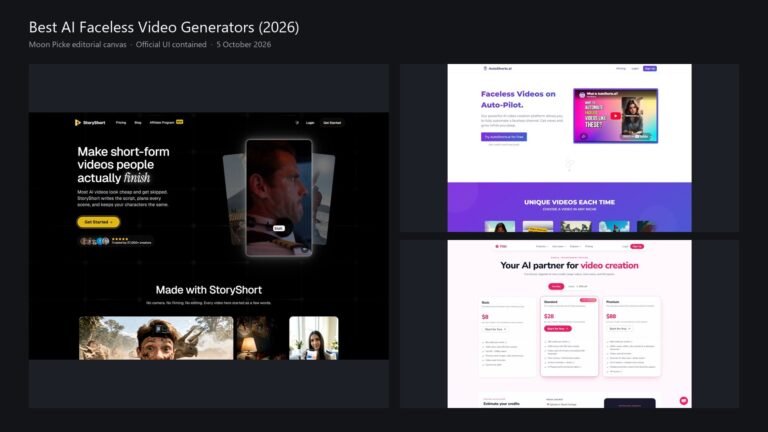Open the woman holding product video thumbnail
Screen dimensions: 768x432
313,338
